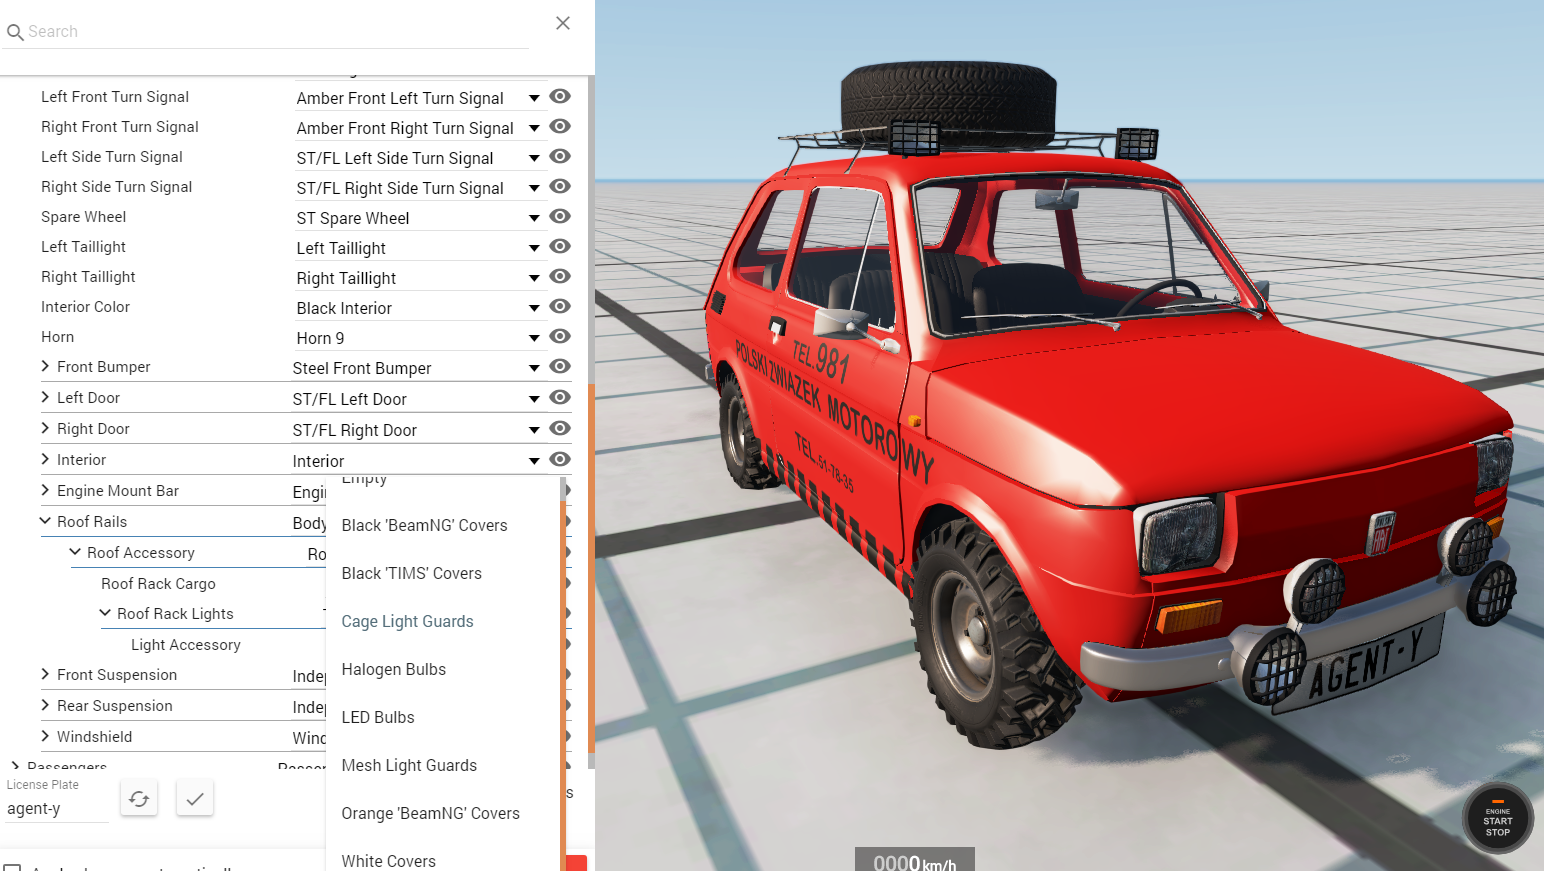The width and height of the screenshot is (1544, 871).
Task: Toggle Left Taillight visibility eye
Action: click(x=560, y=246)
